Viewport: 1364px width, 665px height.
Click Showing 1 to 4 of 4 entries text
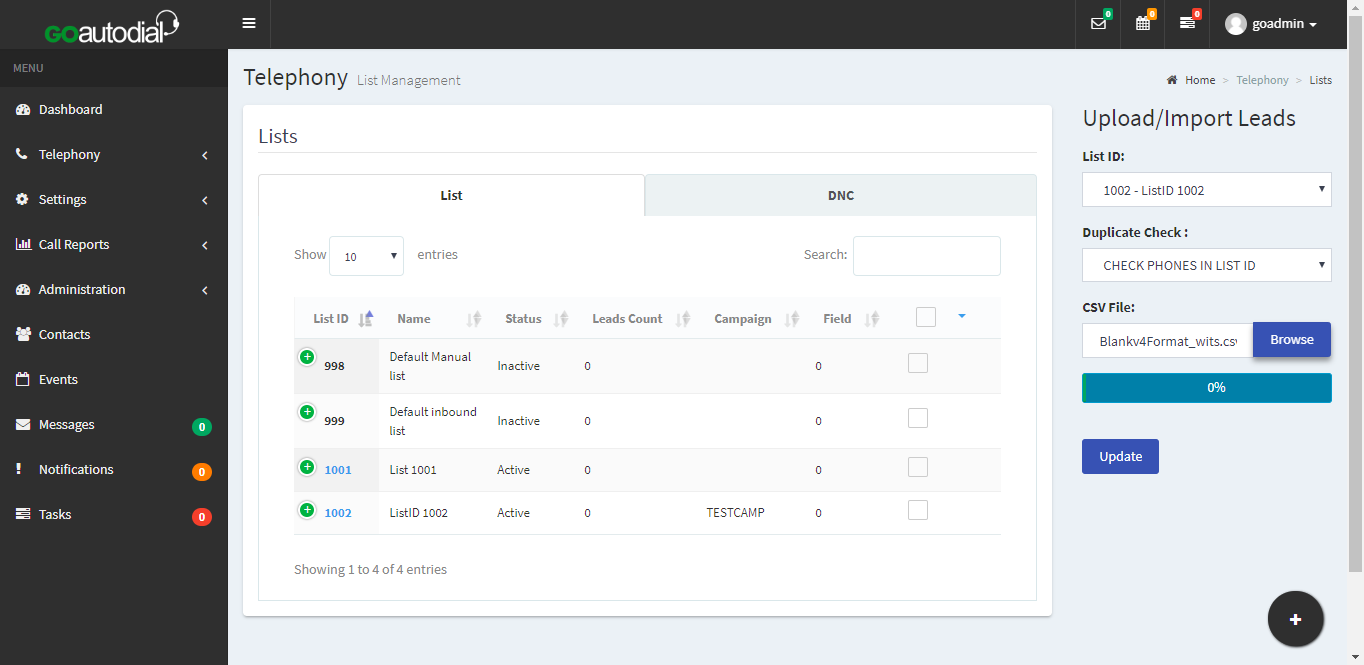[370, 569]
